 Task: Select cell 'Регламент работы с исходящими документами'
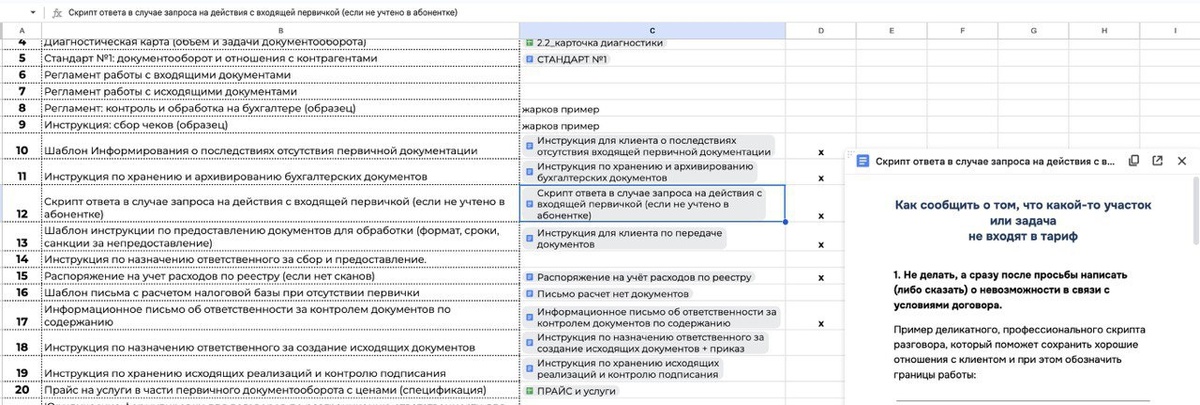pyautogui.click(x=280, y=91)
